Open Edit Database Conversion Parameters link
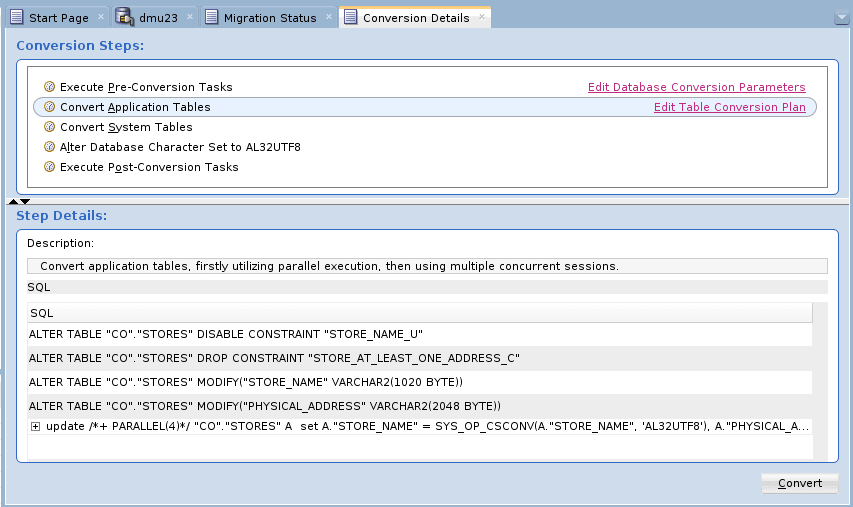Viewport: 853px width, 507px height. 696,87
